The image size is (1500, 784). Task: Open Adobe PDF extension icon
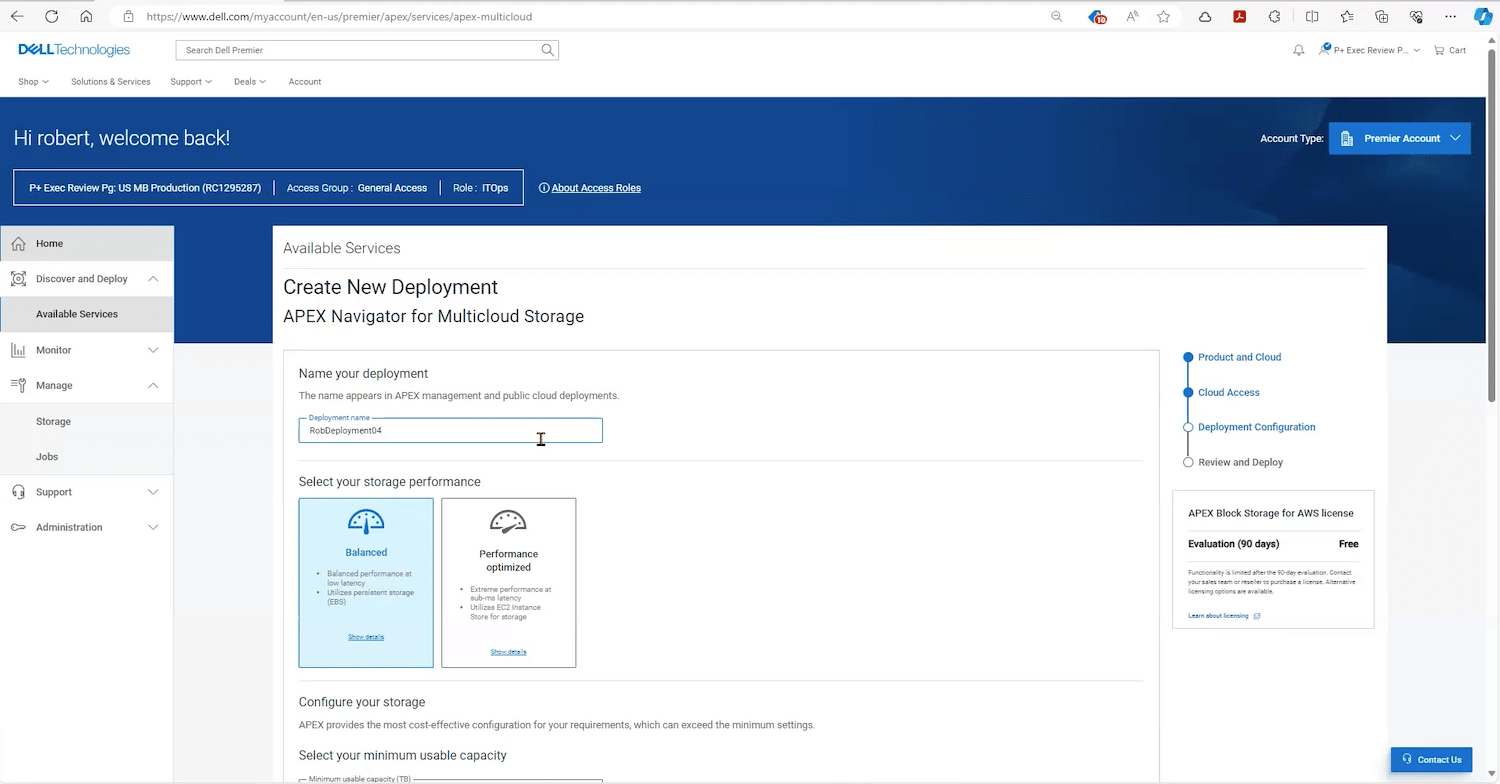1239,17
